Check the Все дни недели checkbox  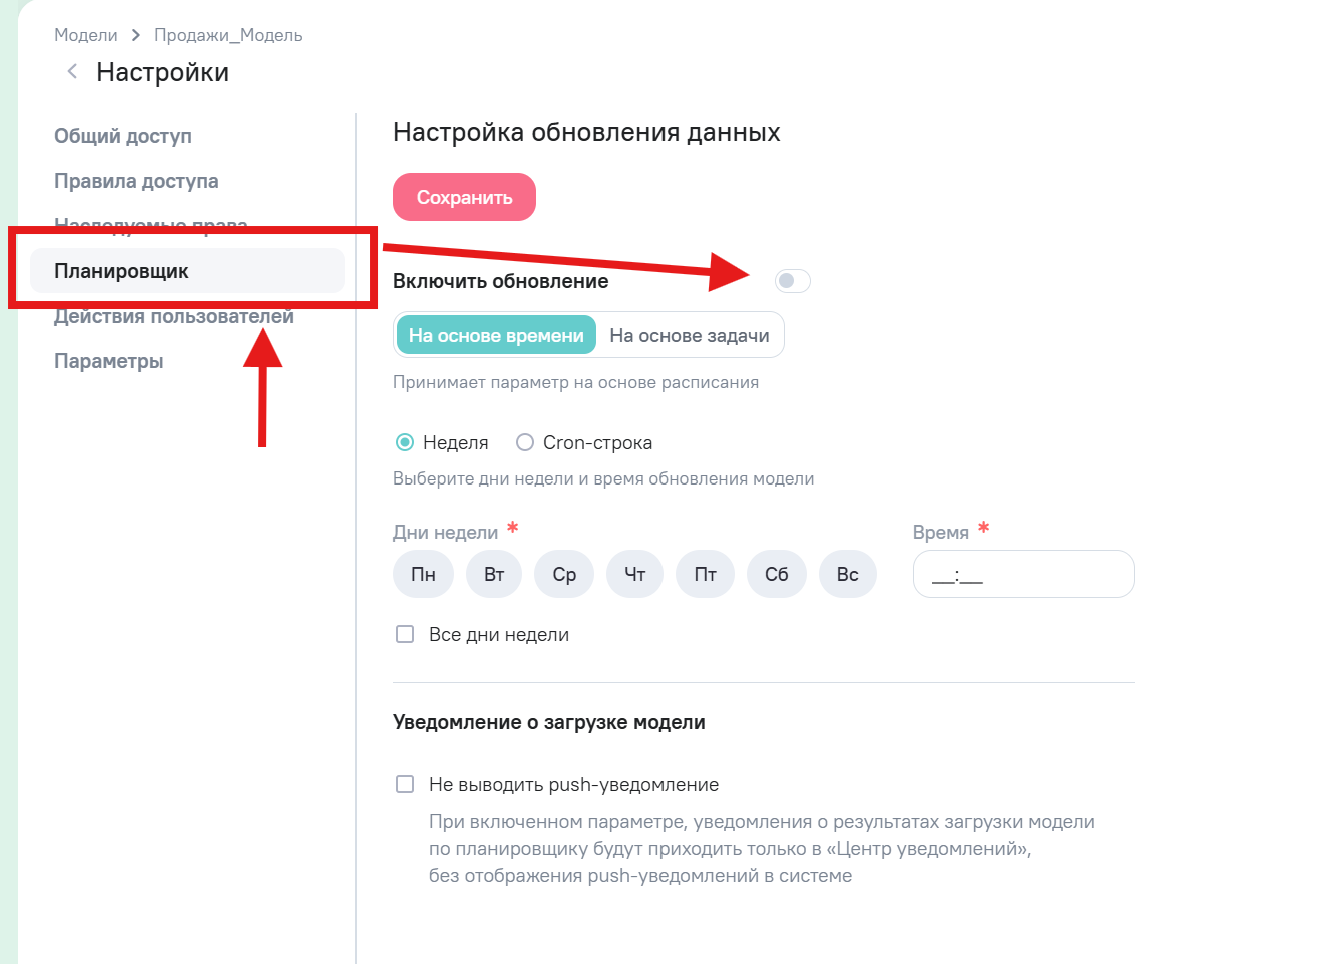tap(405, 634)
